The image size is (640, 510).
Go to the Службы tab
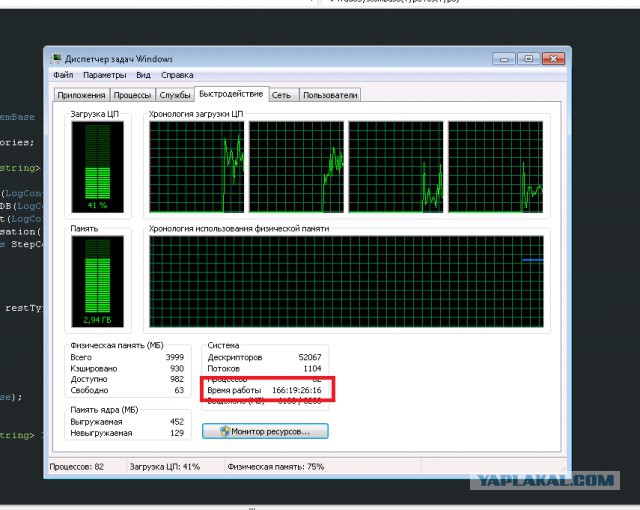pos(175,95)
